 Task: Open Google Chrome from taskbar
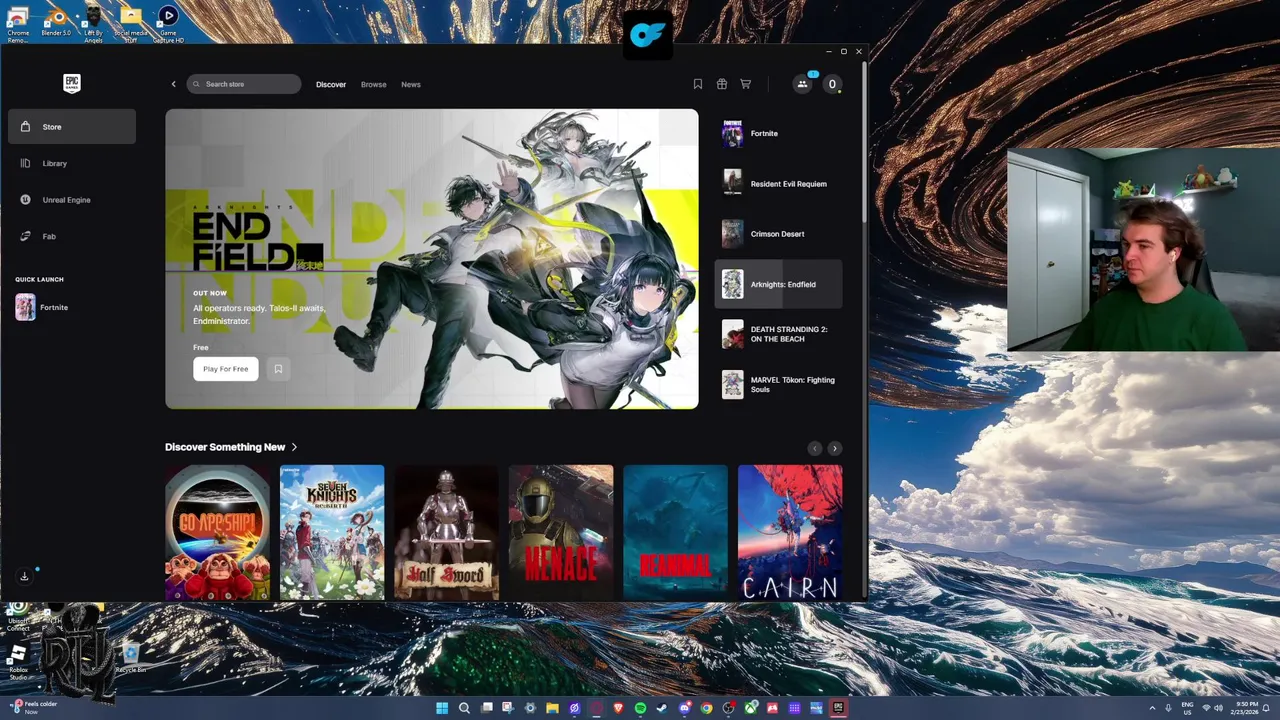706,708
